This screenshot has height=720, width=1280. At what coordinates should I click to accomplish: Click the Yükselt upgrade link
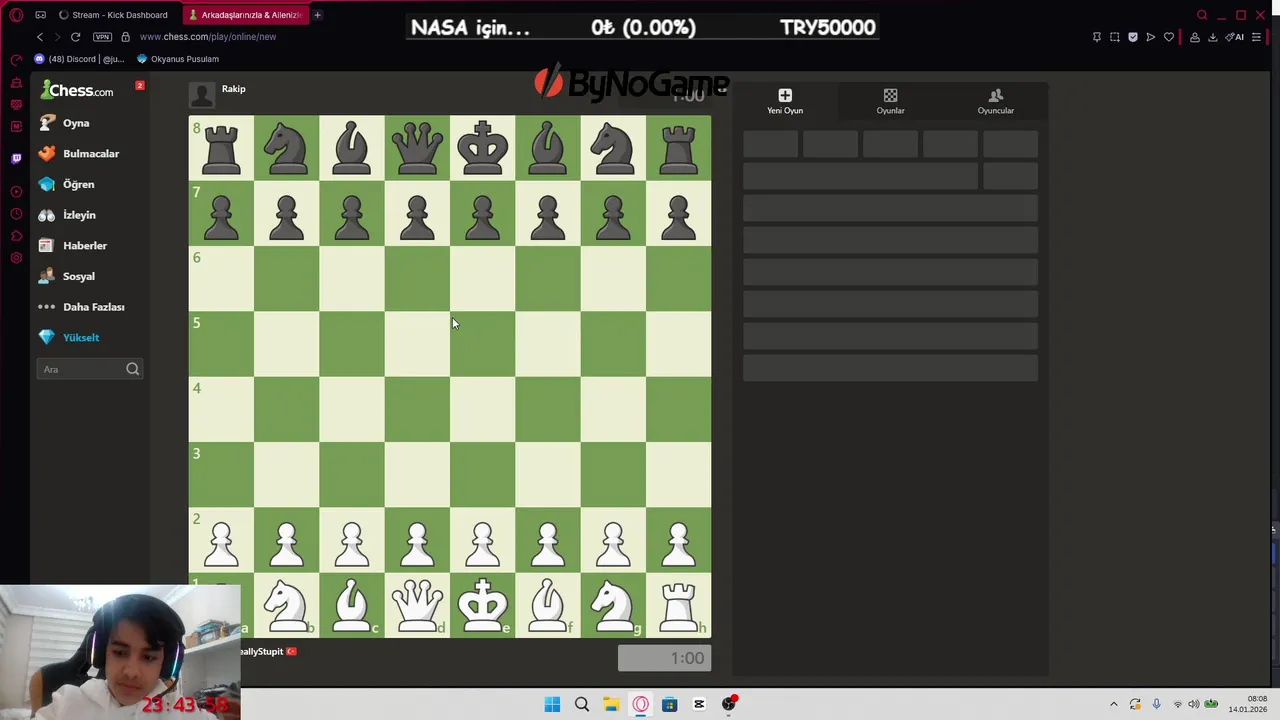pyautogui.click(x=70, y=338)
